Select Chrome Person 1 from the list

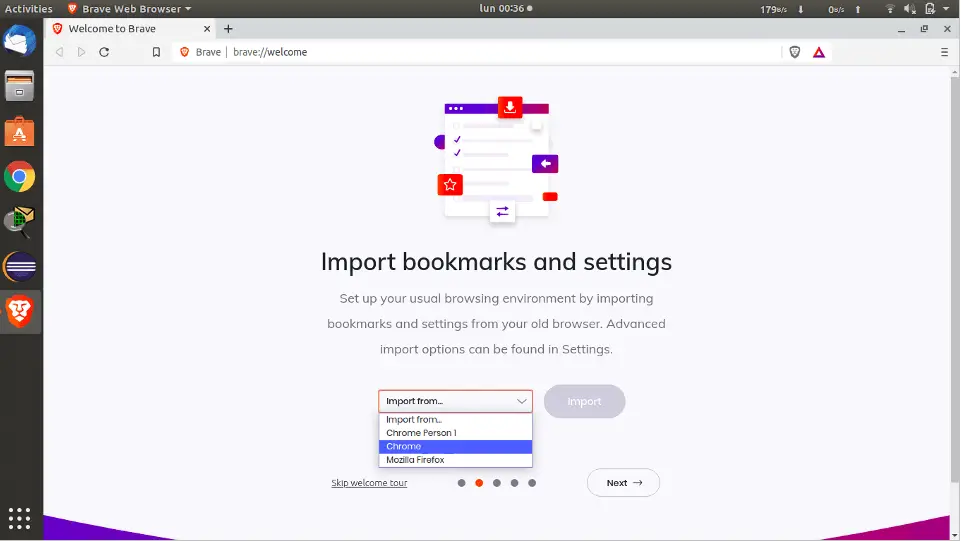pos(455,433)
